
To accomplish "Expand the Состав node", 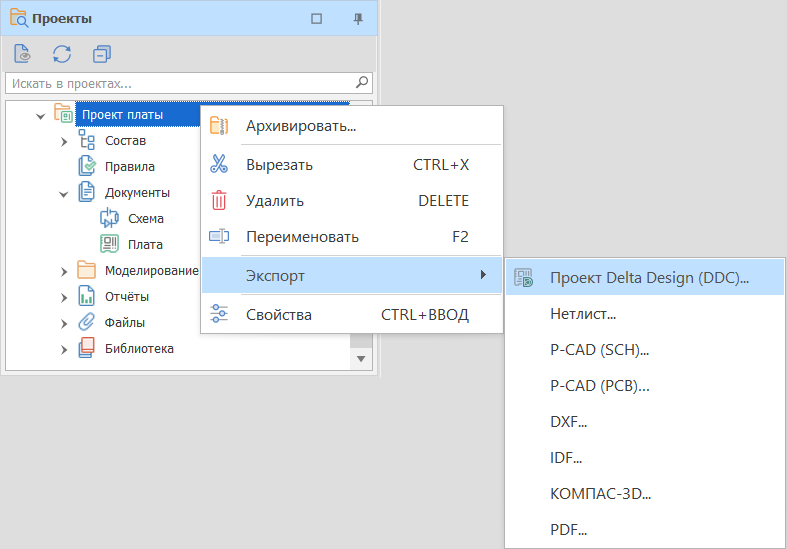I will point(64,142).
